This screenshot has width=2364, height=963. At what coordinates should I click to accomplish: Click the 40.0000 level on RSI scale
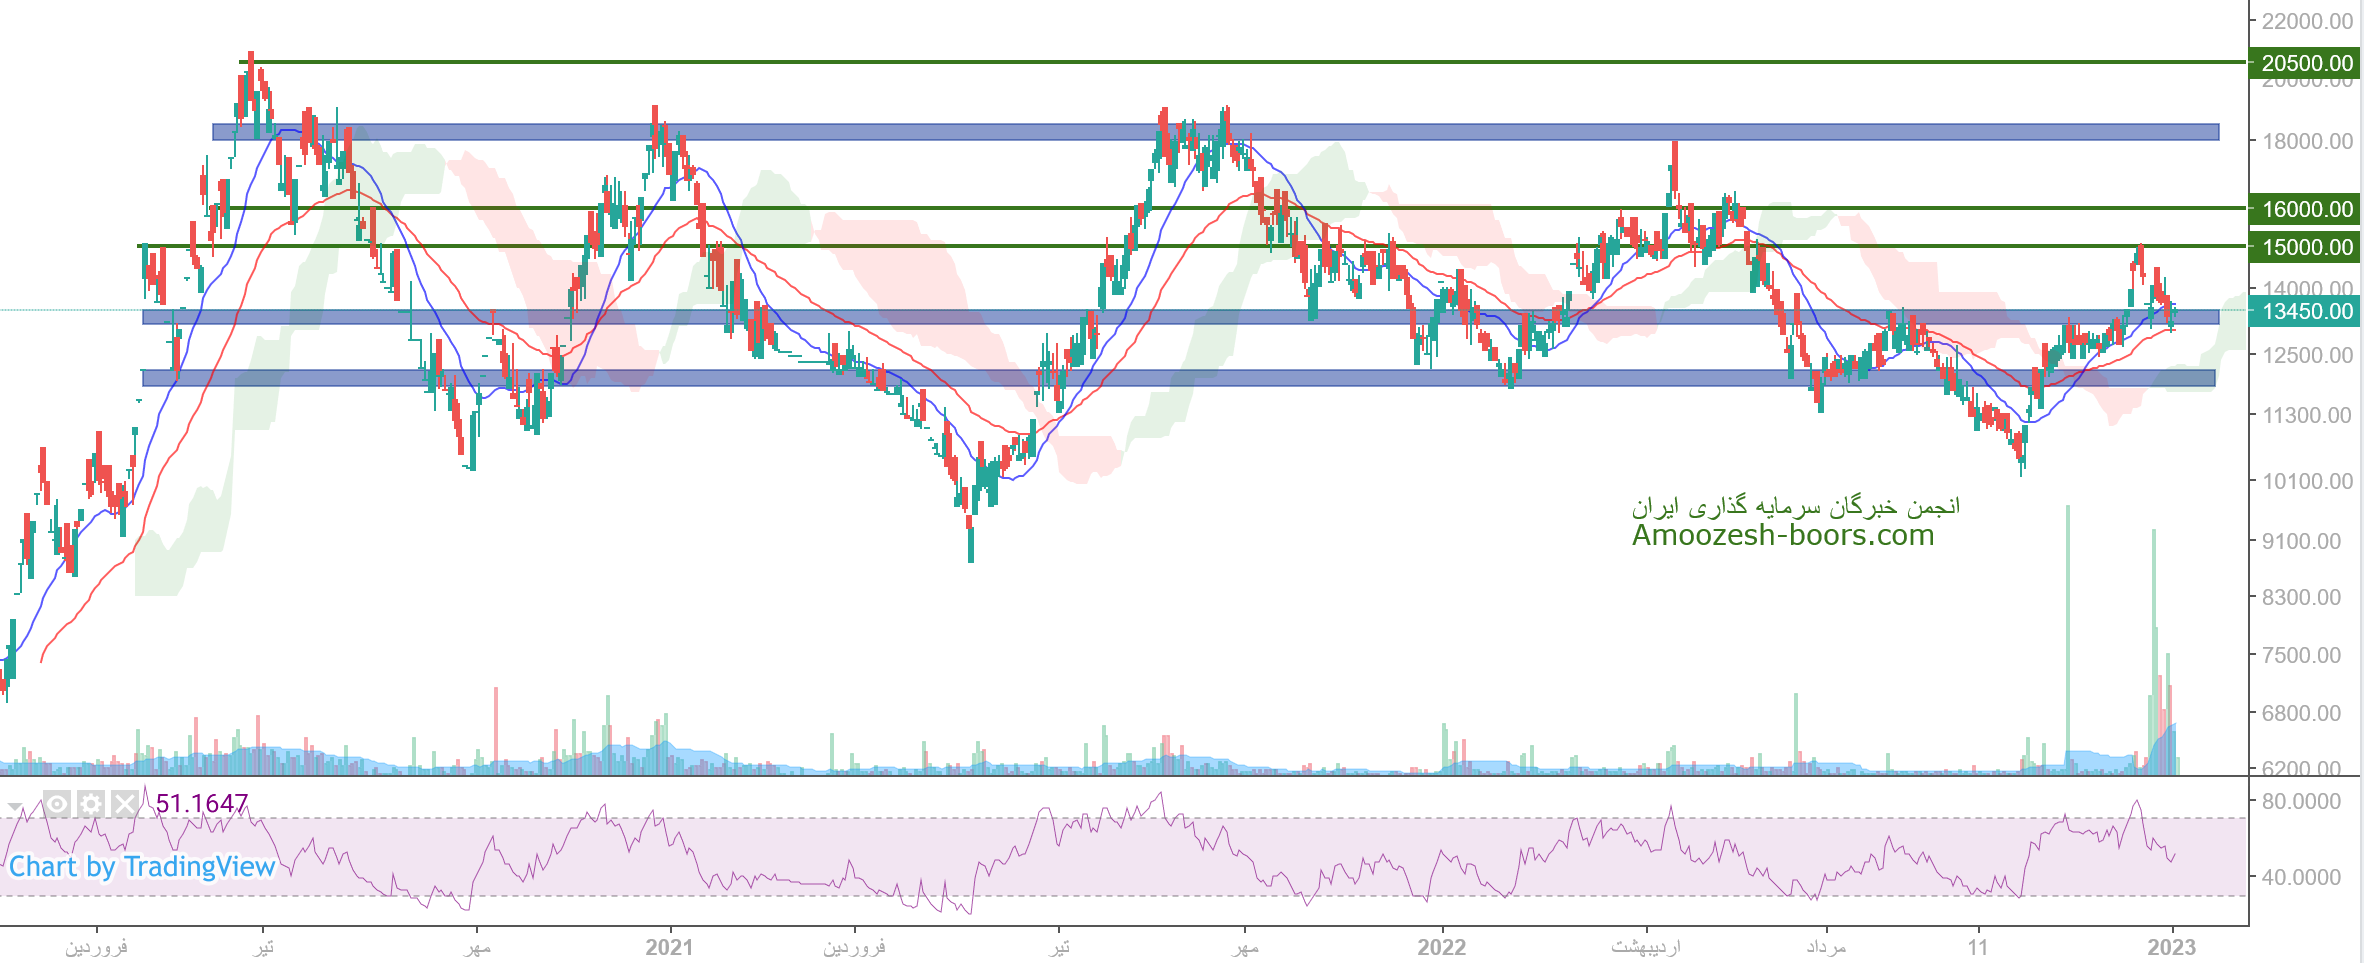(x=2301, y=877)
